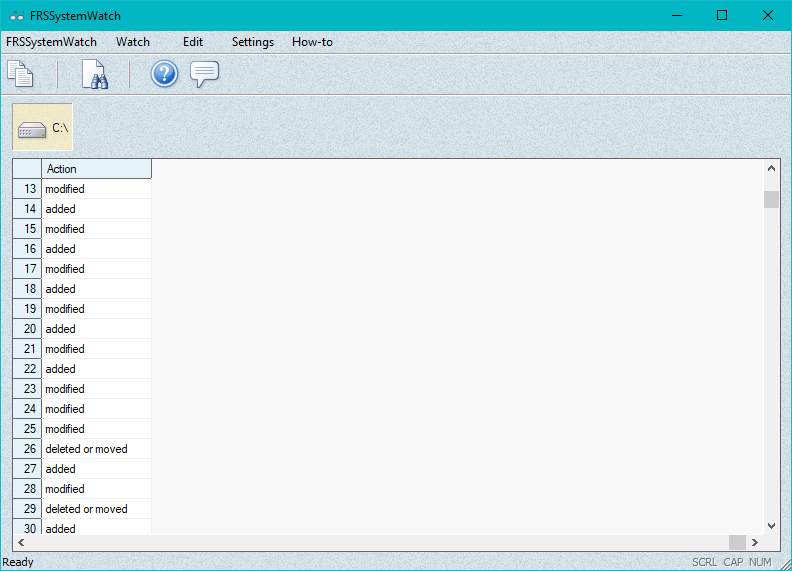The height and width of the screenshot is (571, 792).
Task: Maximize the FRSSystemWatch window
Action: click(x=722, y=16)
